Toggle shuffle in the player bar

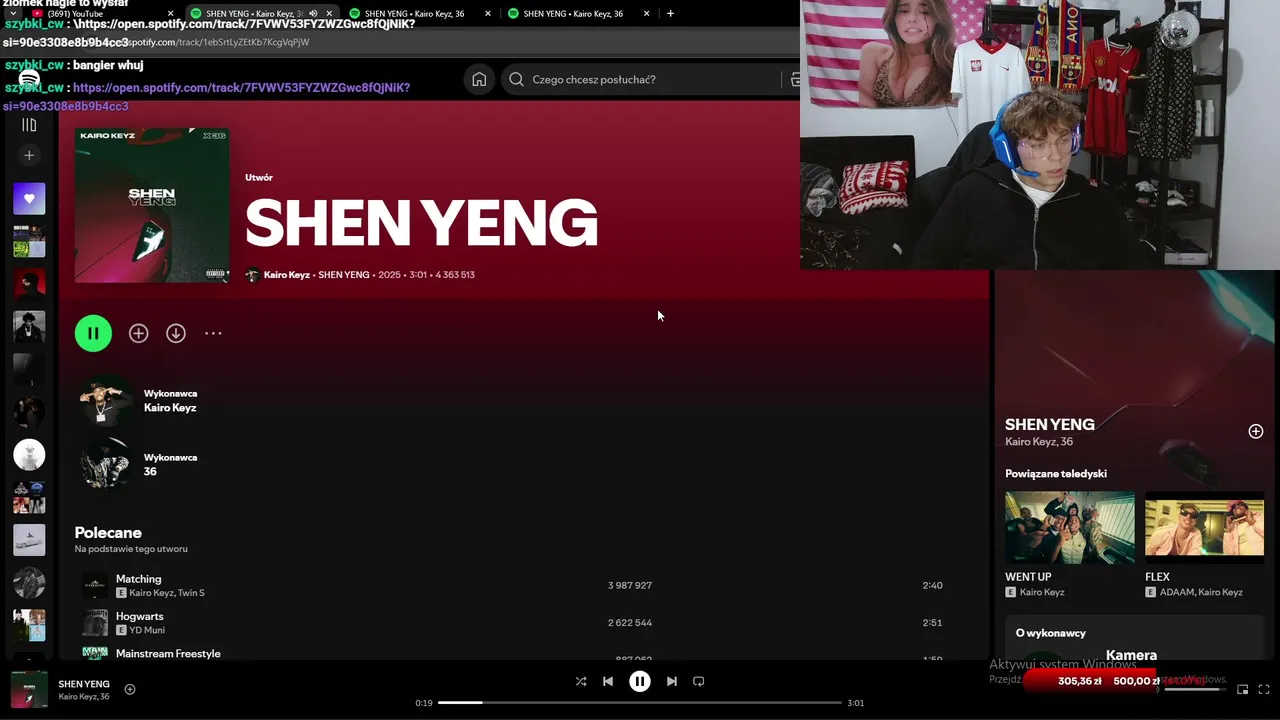(x=581, y=681)
